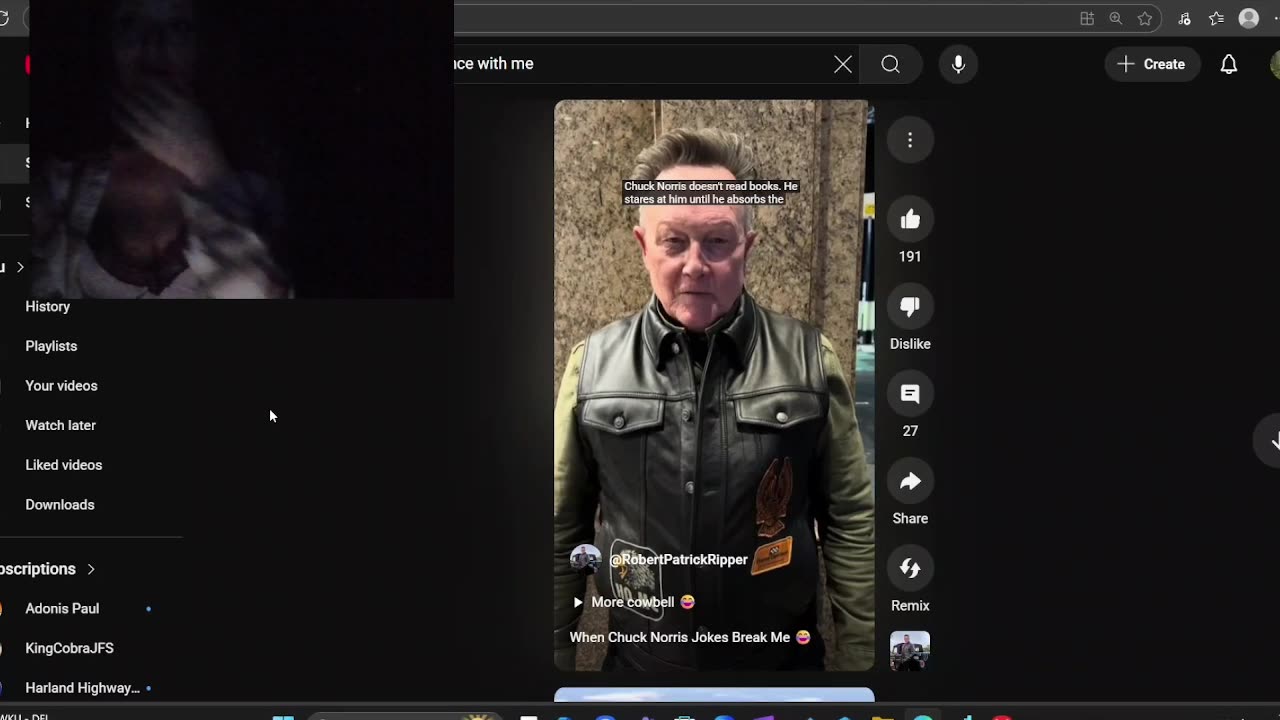
Task: Click the Dislike thumbs-down button
Action: [910, 307]
